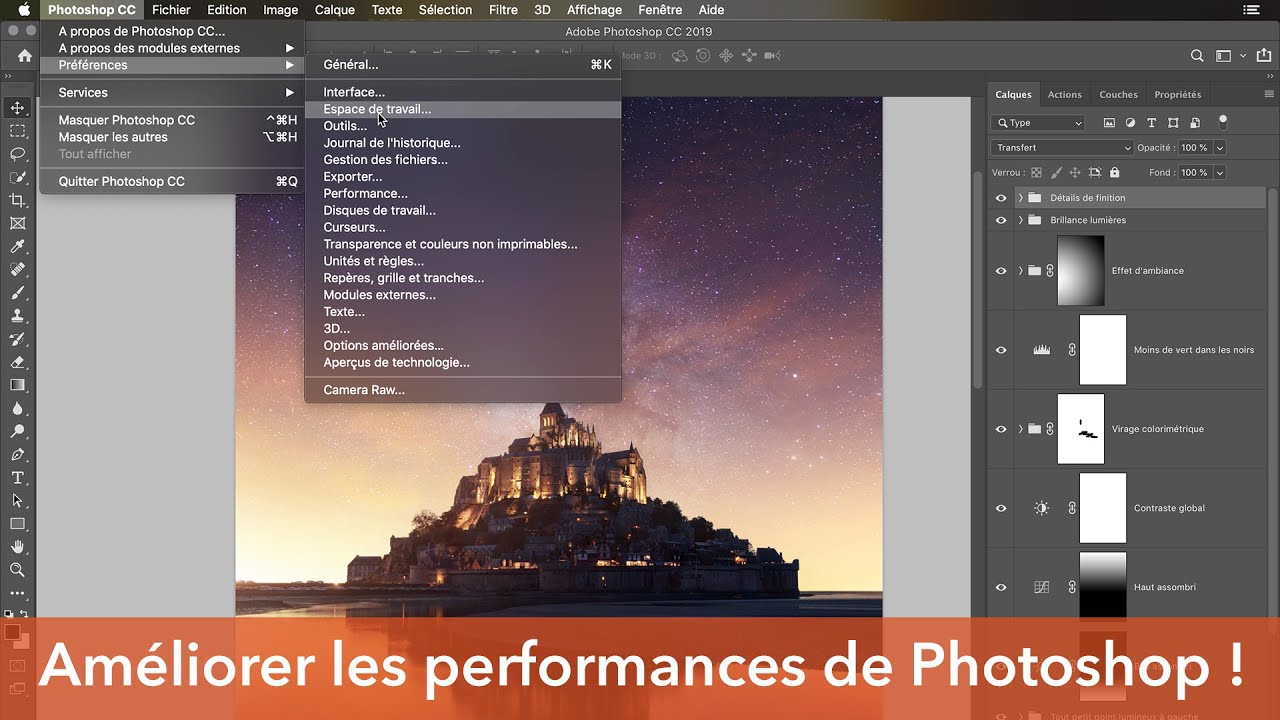Select Moins de vert layer mask thumbnail
The image size is (1280, 720).
tap(1103, 350)
